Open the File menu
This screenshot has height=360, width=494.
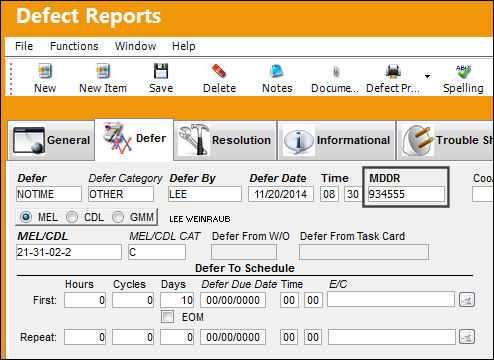tap(24, 46)
